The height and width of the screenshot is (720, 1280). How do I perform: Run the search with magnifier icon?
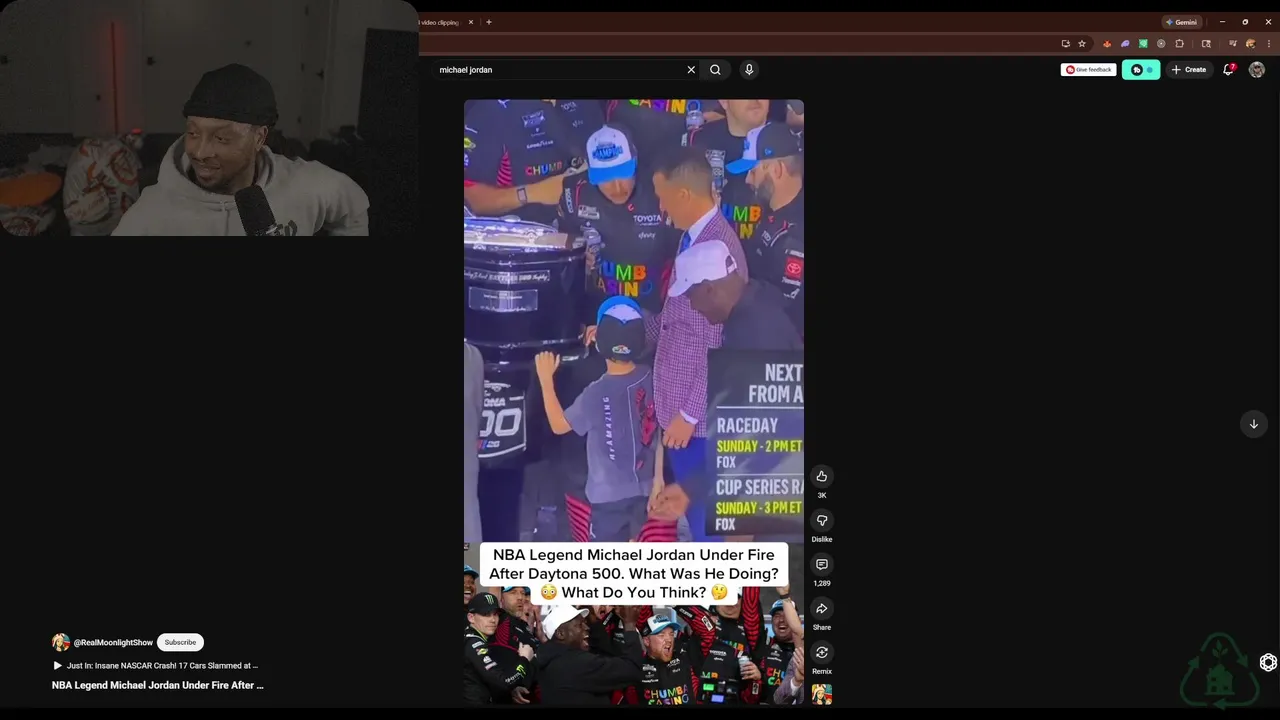coord(715,70)
